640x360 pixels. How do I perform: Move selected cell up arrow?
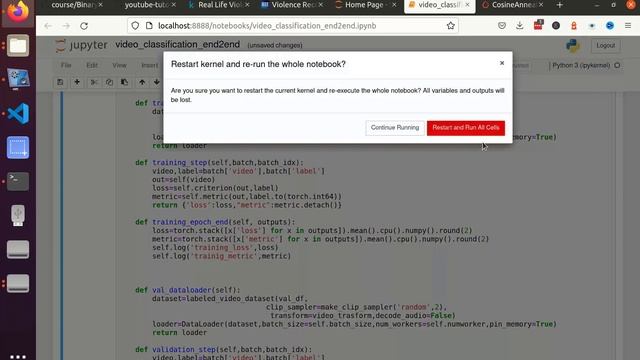142,82
